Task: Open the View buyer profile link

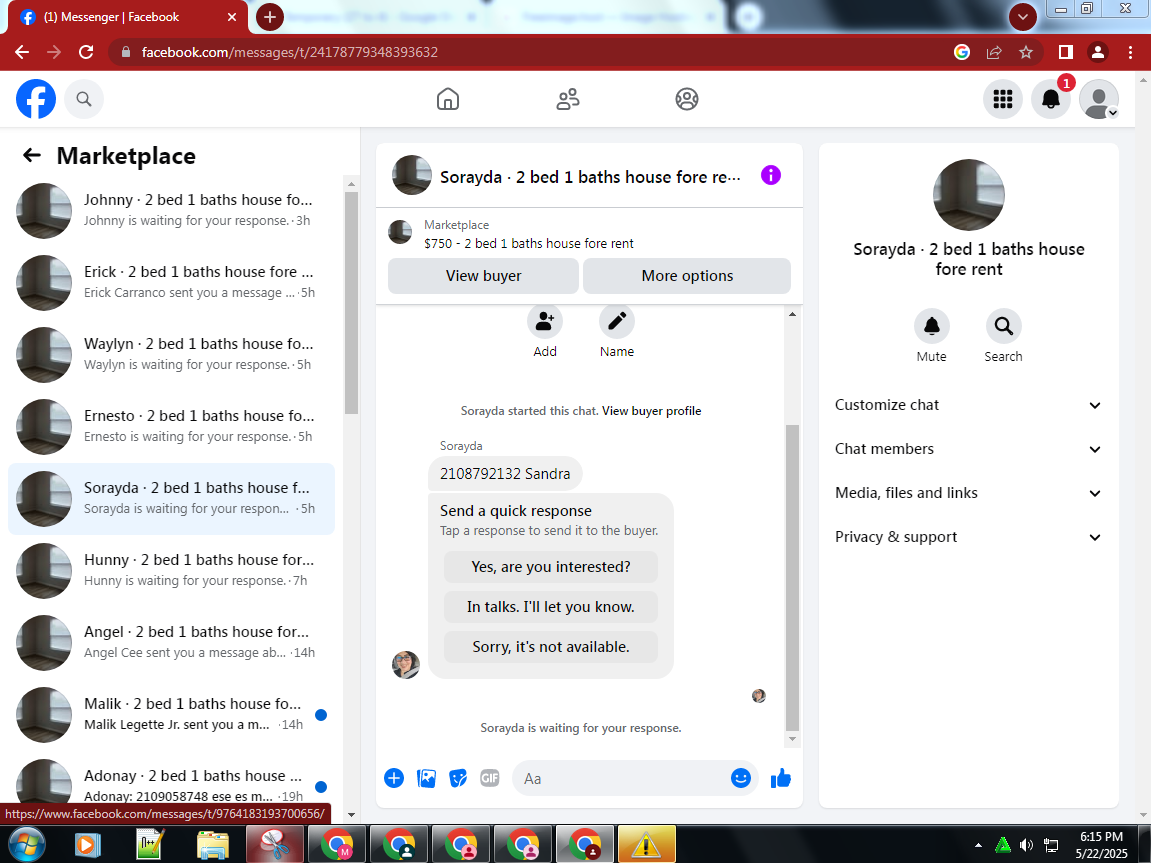Action: 652,411
